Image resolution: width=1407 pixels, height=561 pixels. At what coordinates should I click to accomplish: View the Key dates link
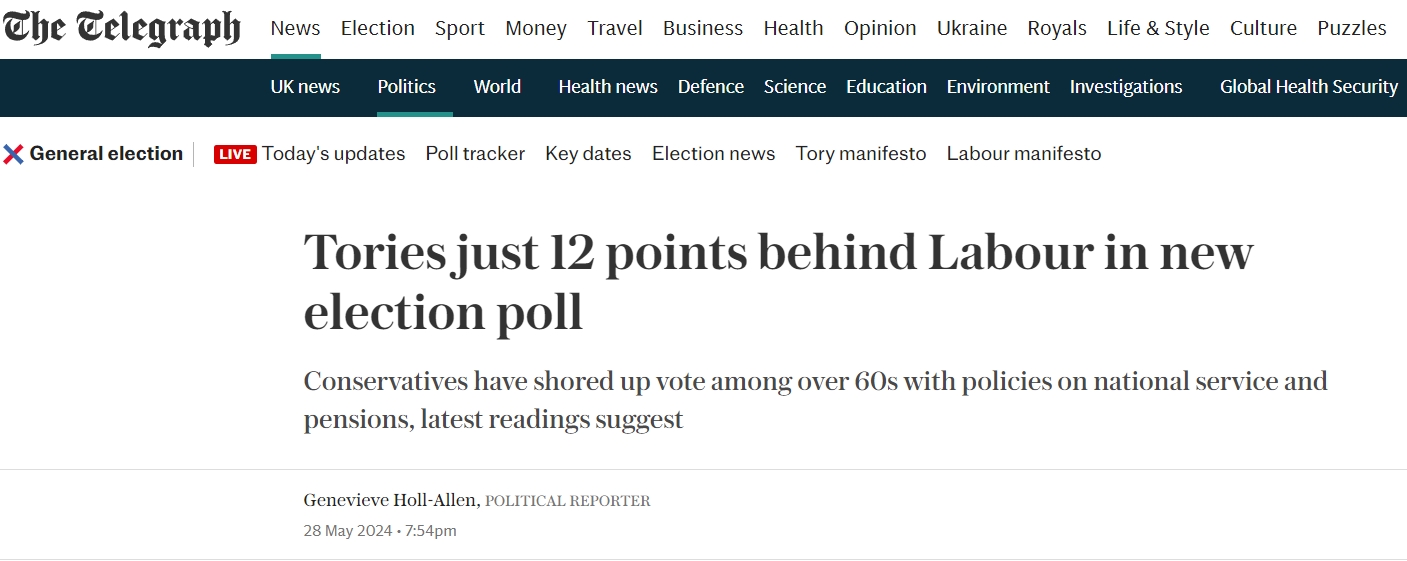588,154
